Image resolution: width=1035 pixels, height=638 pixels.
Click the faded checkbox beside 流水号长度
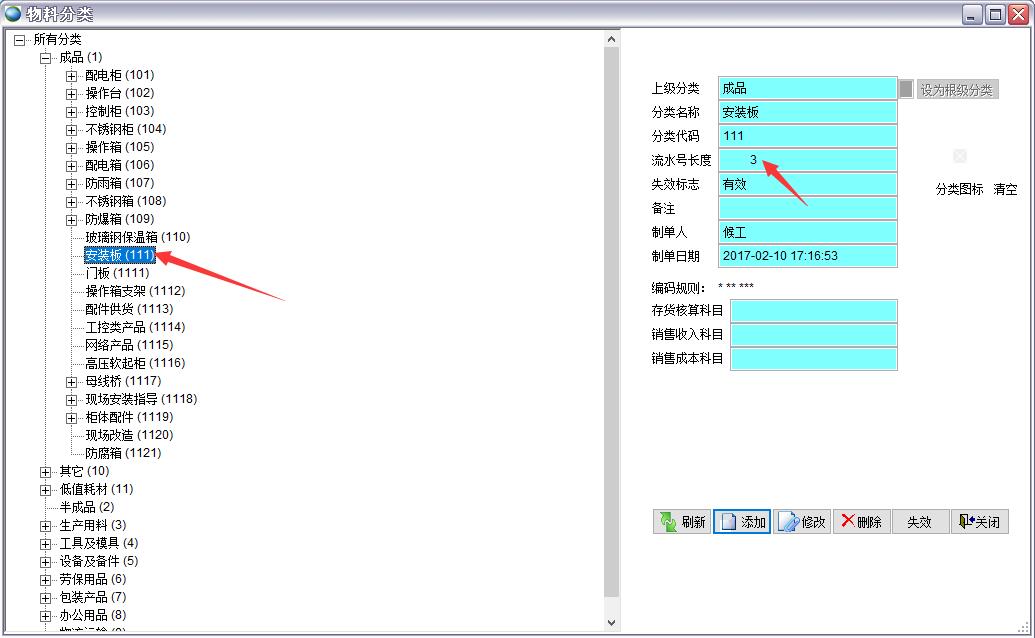point(960,156)
